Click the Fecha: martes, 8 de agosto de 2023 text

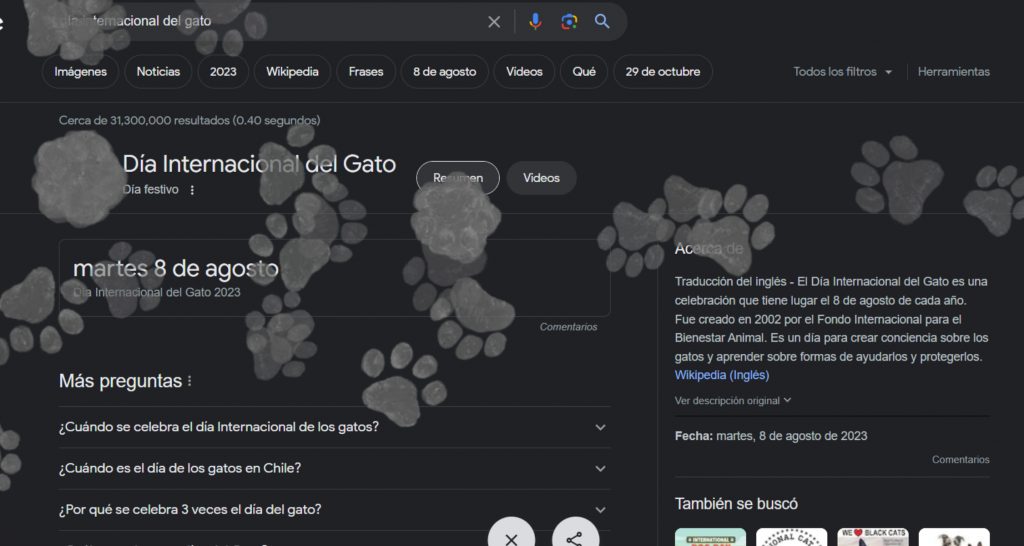click(x=771, y=436)
